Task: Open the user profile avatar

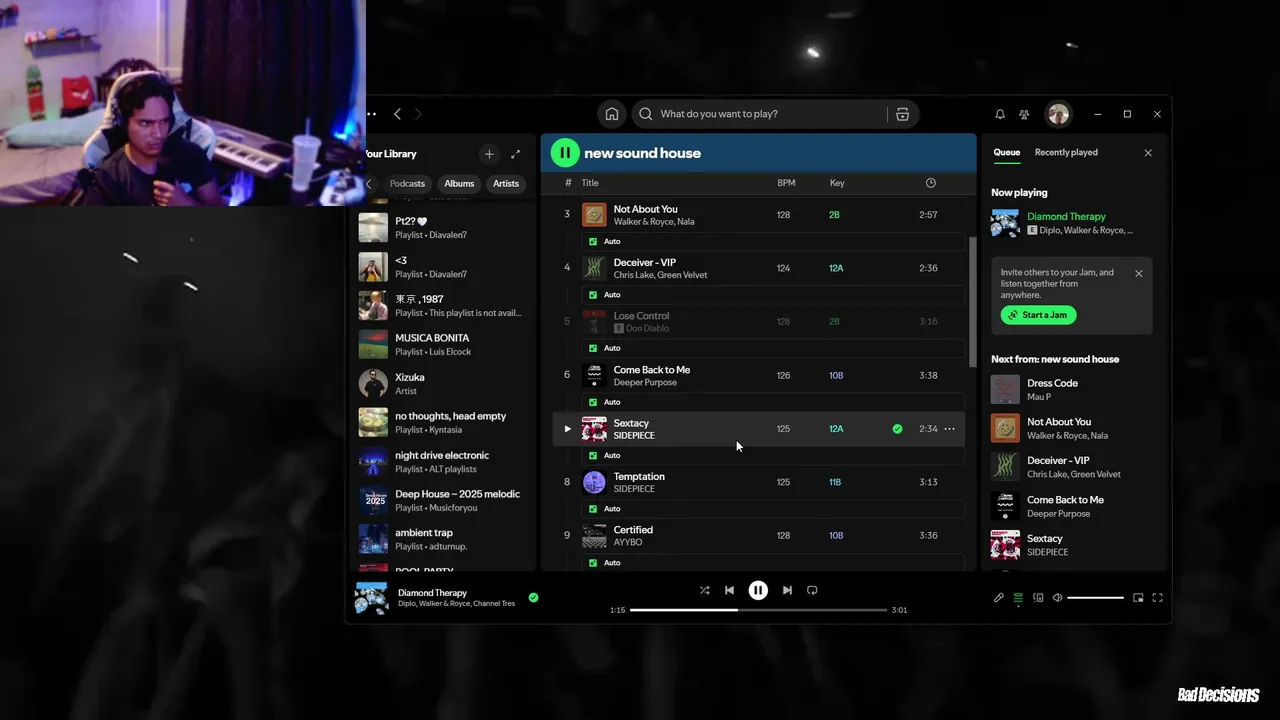Action: [x=1059, y=114]
